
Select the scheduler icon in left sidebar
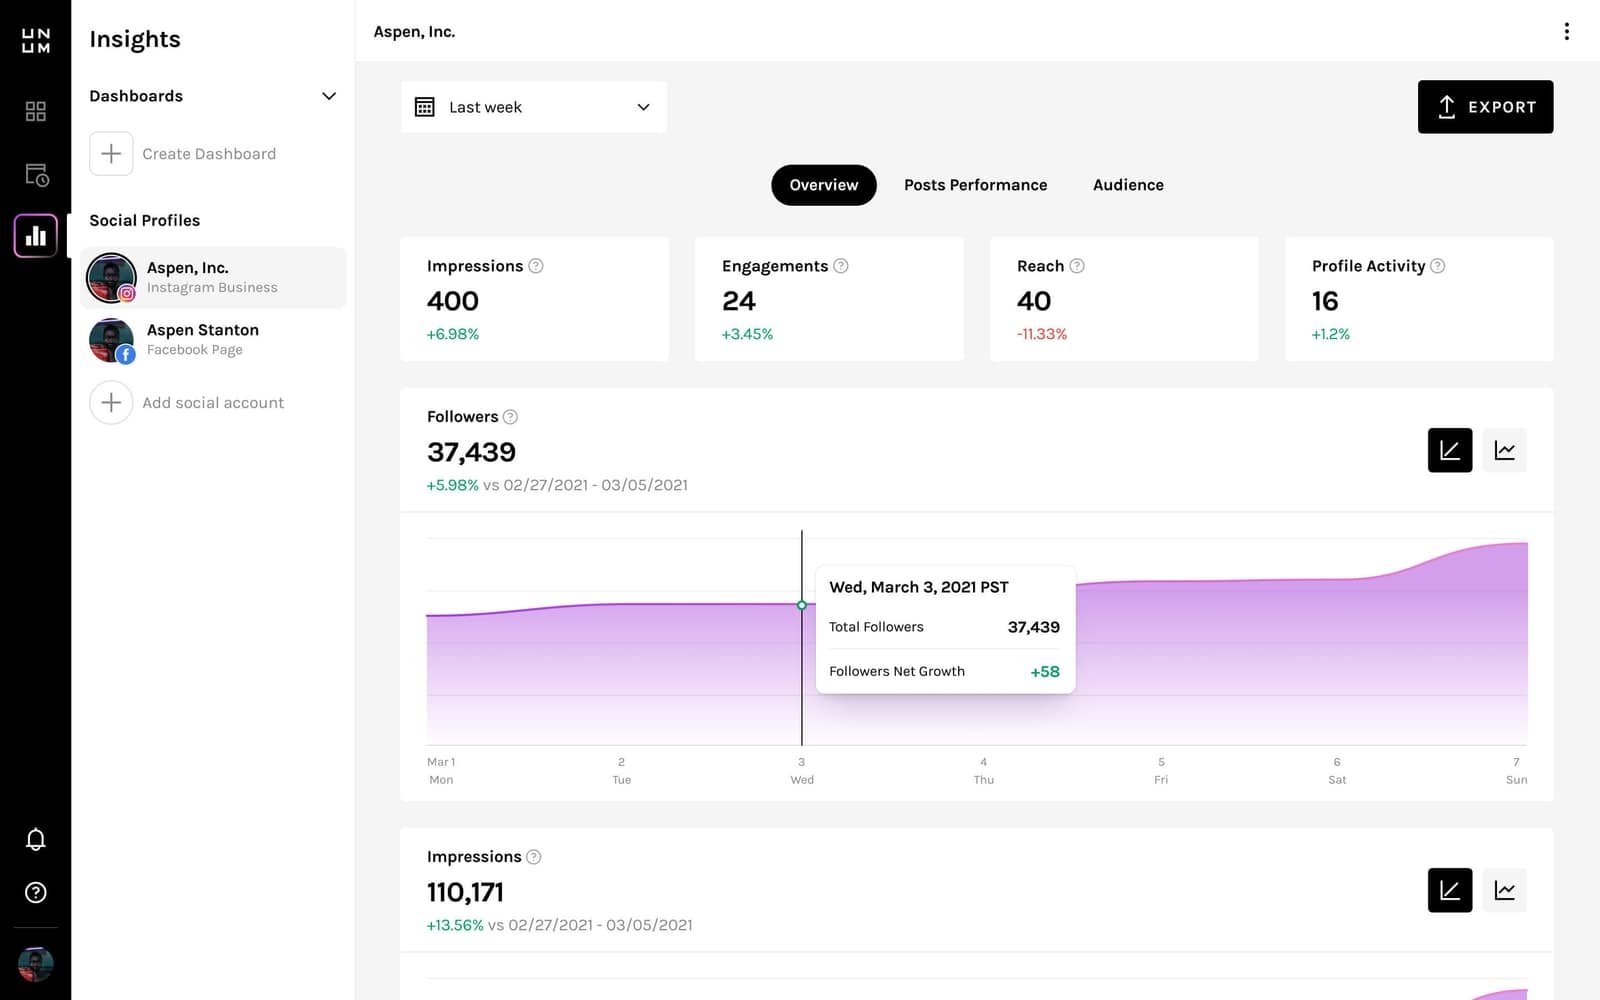click(35, 174)
